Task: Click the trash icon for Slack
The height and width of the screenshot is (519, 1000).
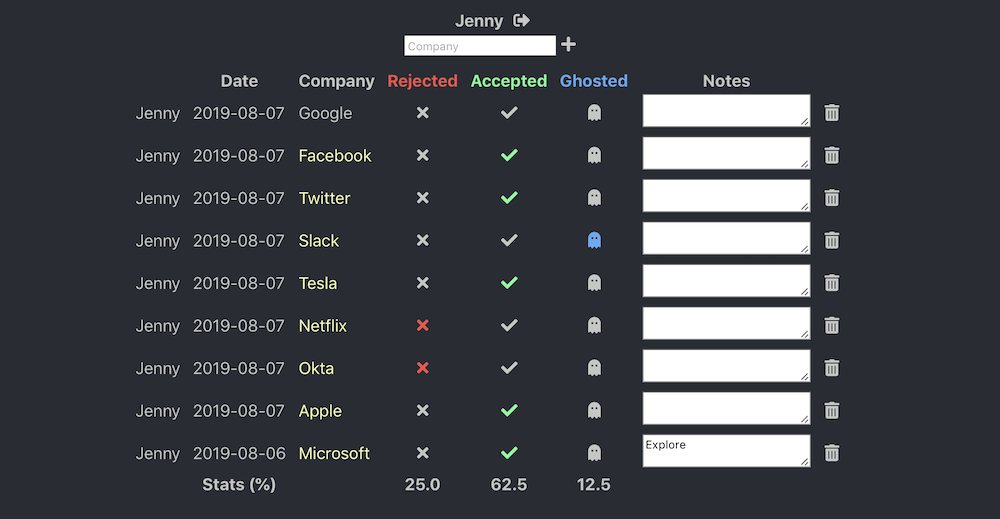Action: pyautogui.click(x=831, y=241)
